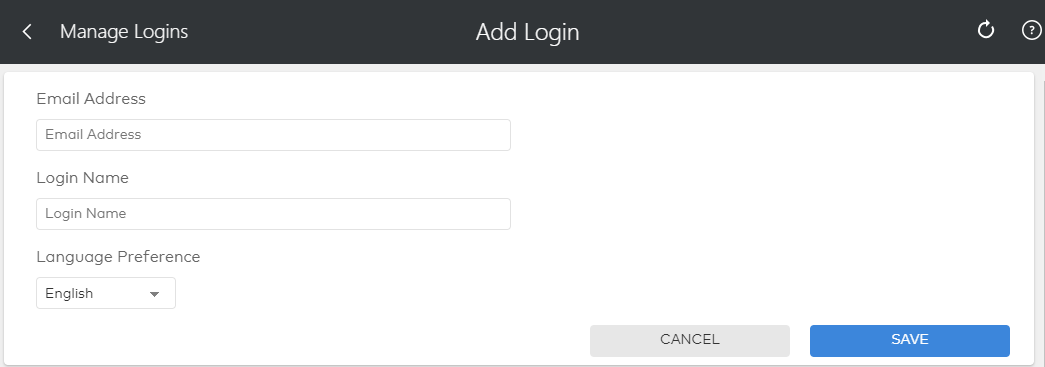Open help via the question mark icon

point(1031,31)
